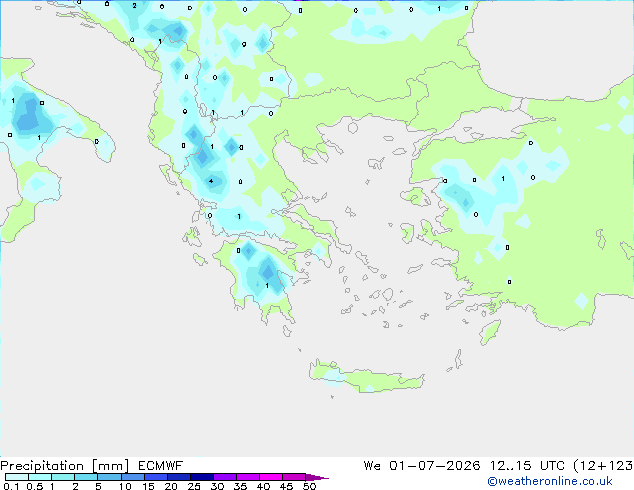Click the '4' precipitation value in western Greece
The width and height of the screenshot is (634, 490).
click(x=211, y=181)
